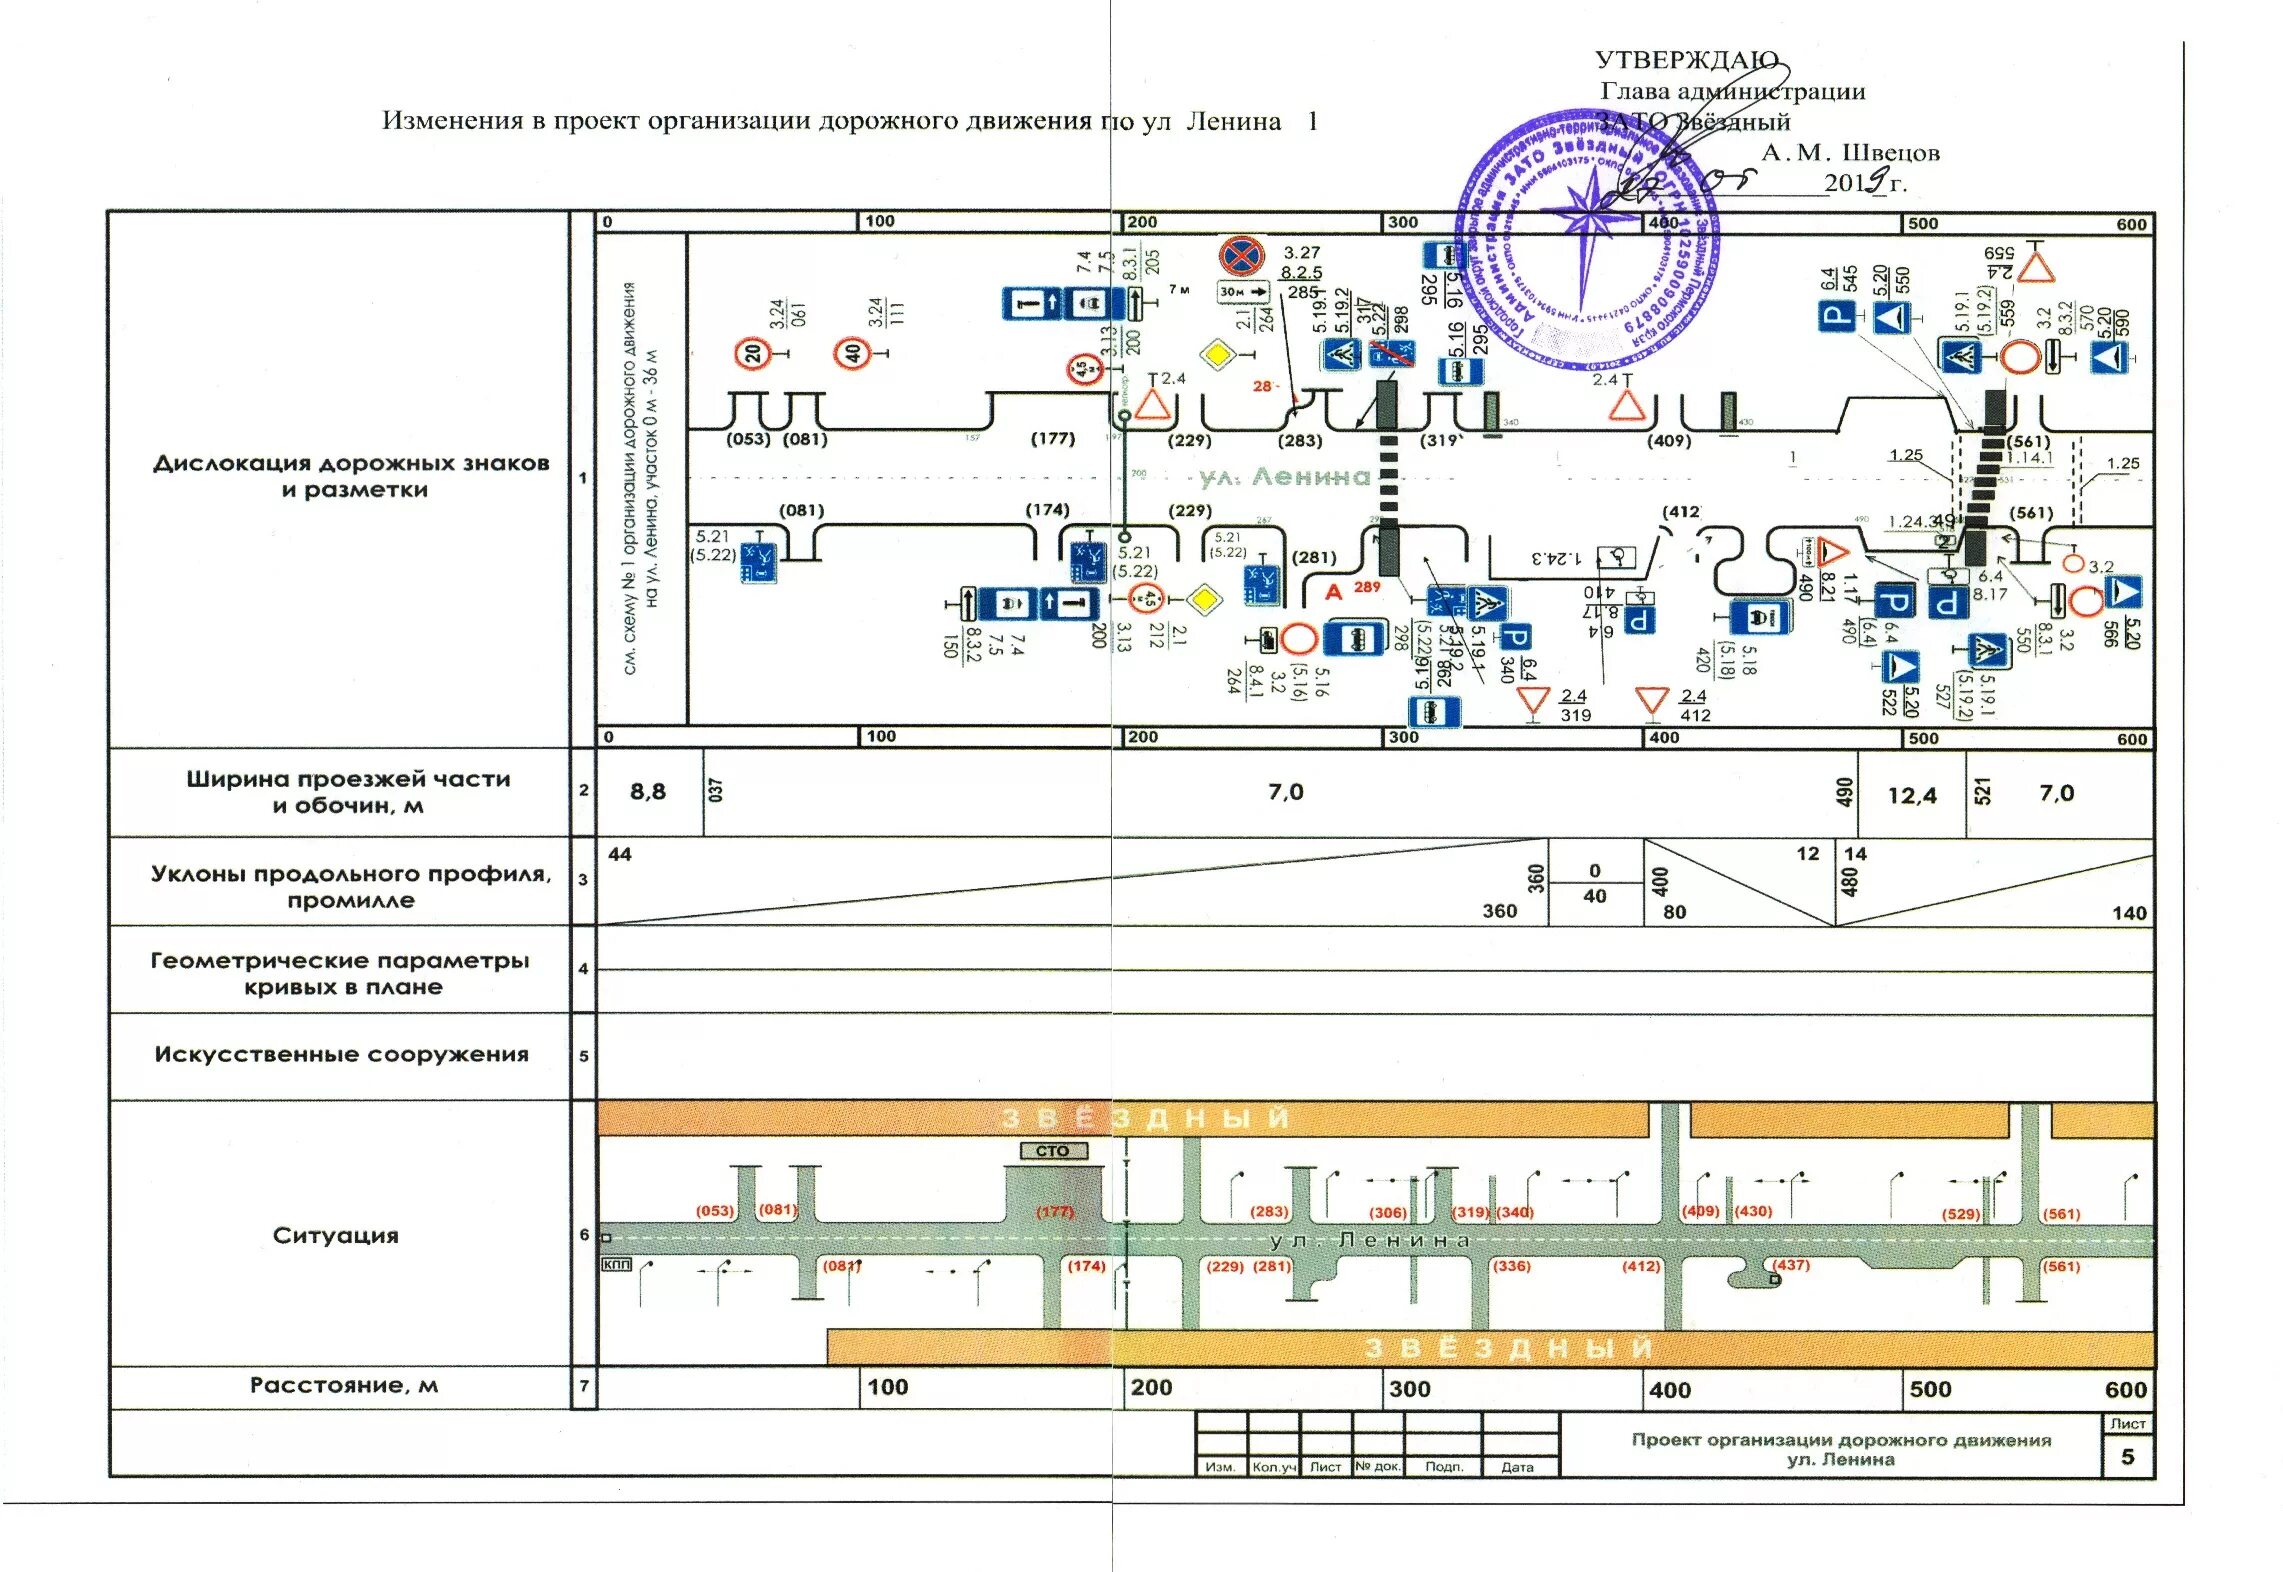Click the round purple administration stamp

tap(1586, 240)
